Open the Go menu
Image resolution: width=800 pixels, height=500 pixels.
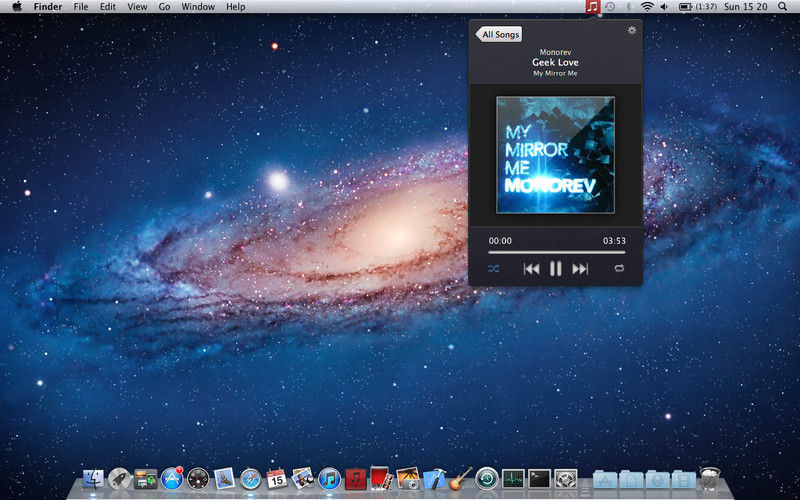tap(164, 7)
